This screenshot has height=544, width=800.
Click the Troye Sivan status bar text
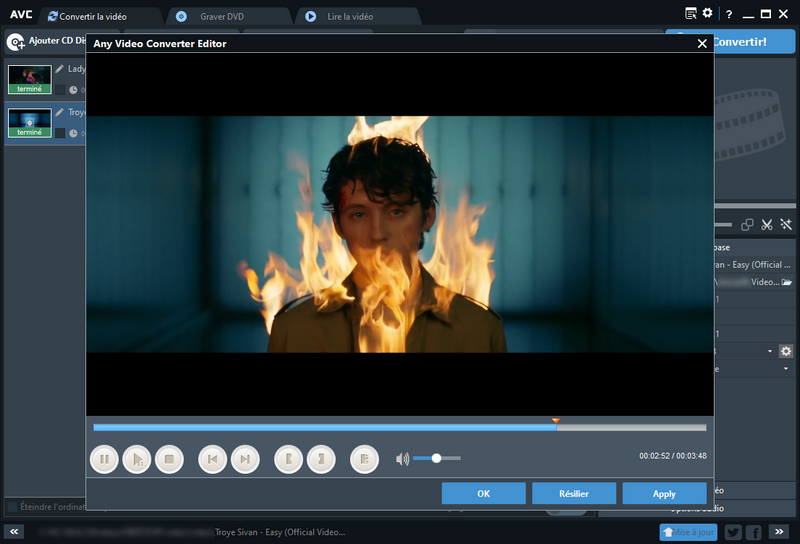280,532
